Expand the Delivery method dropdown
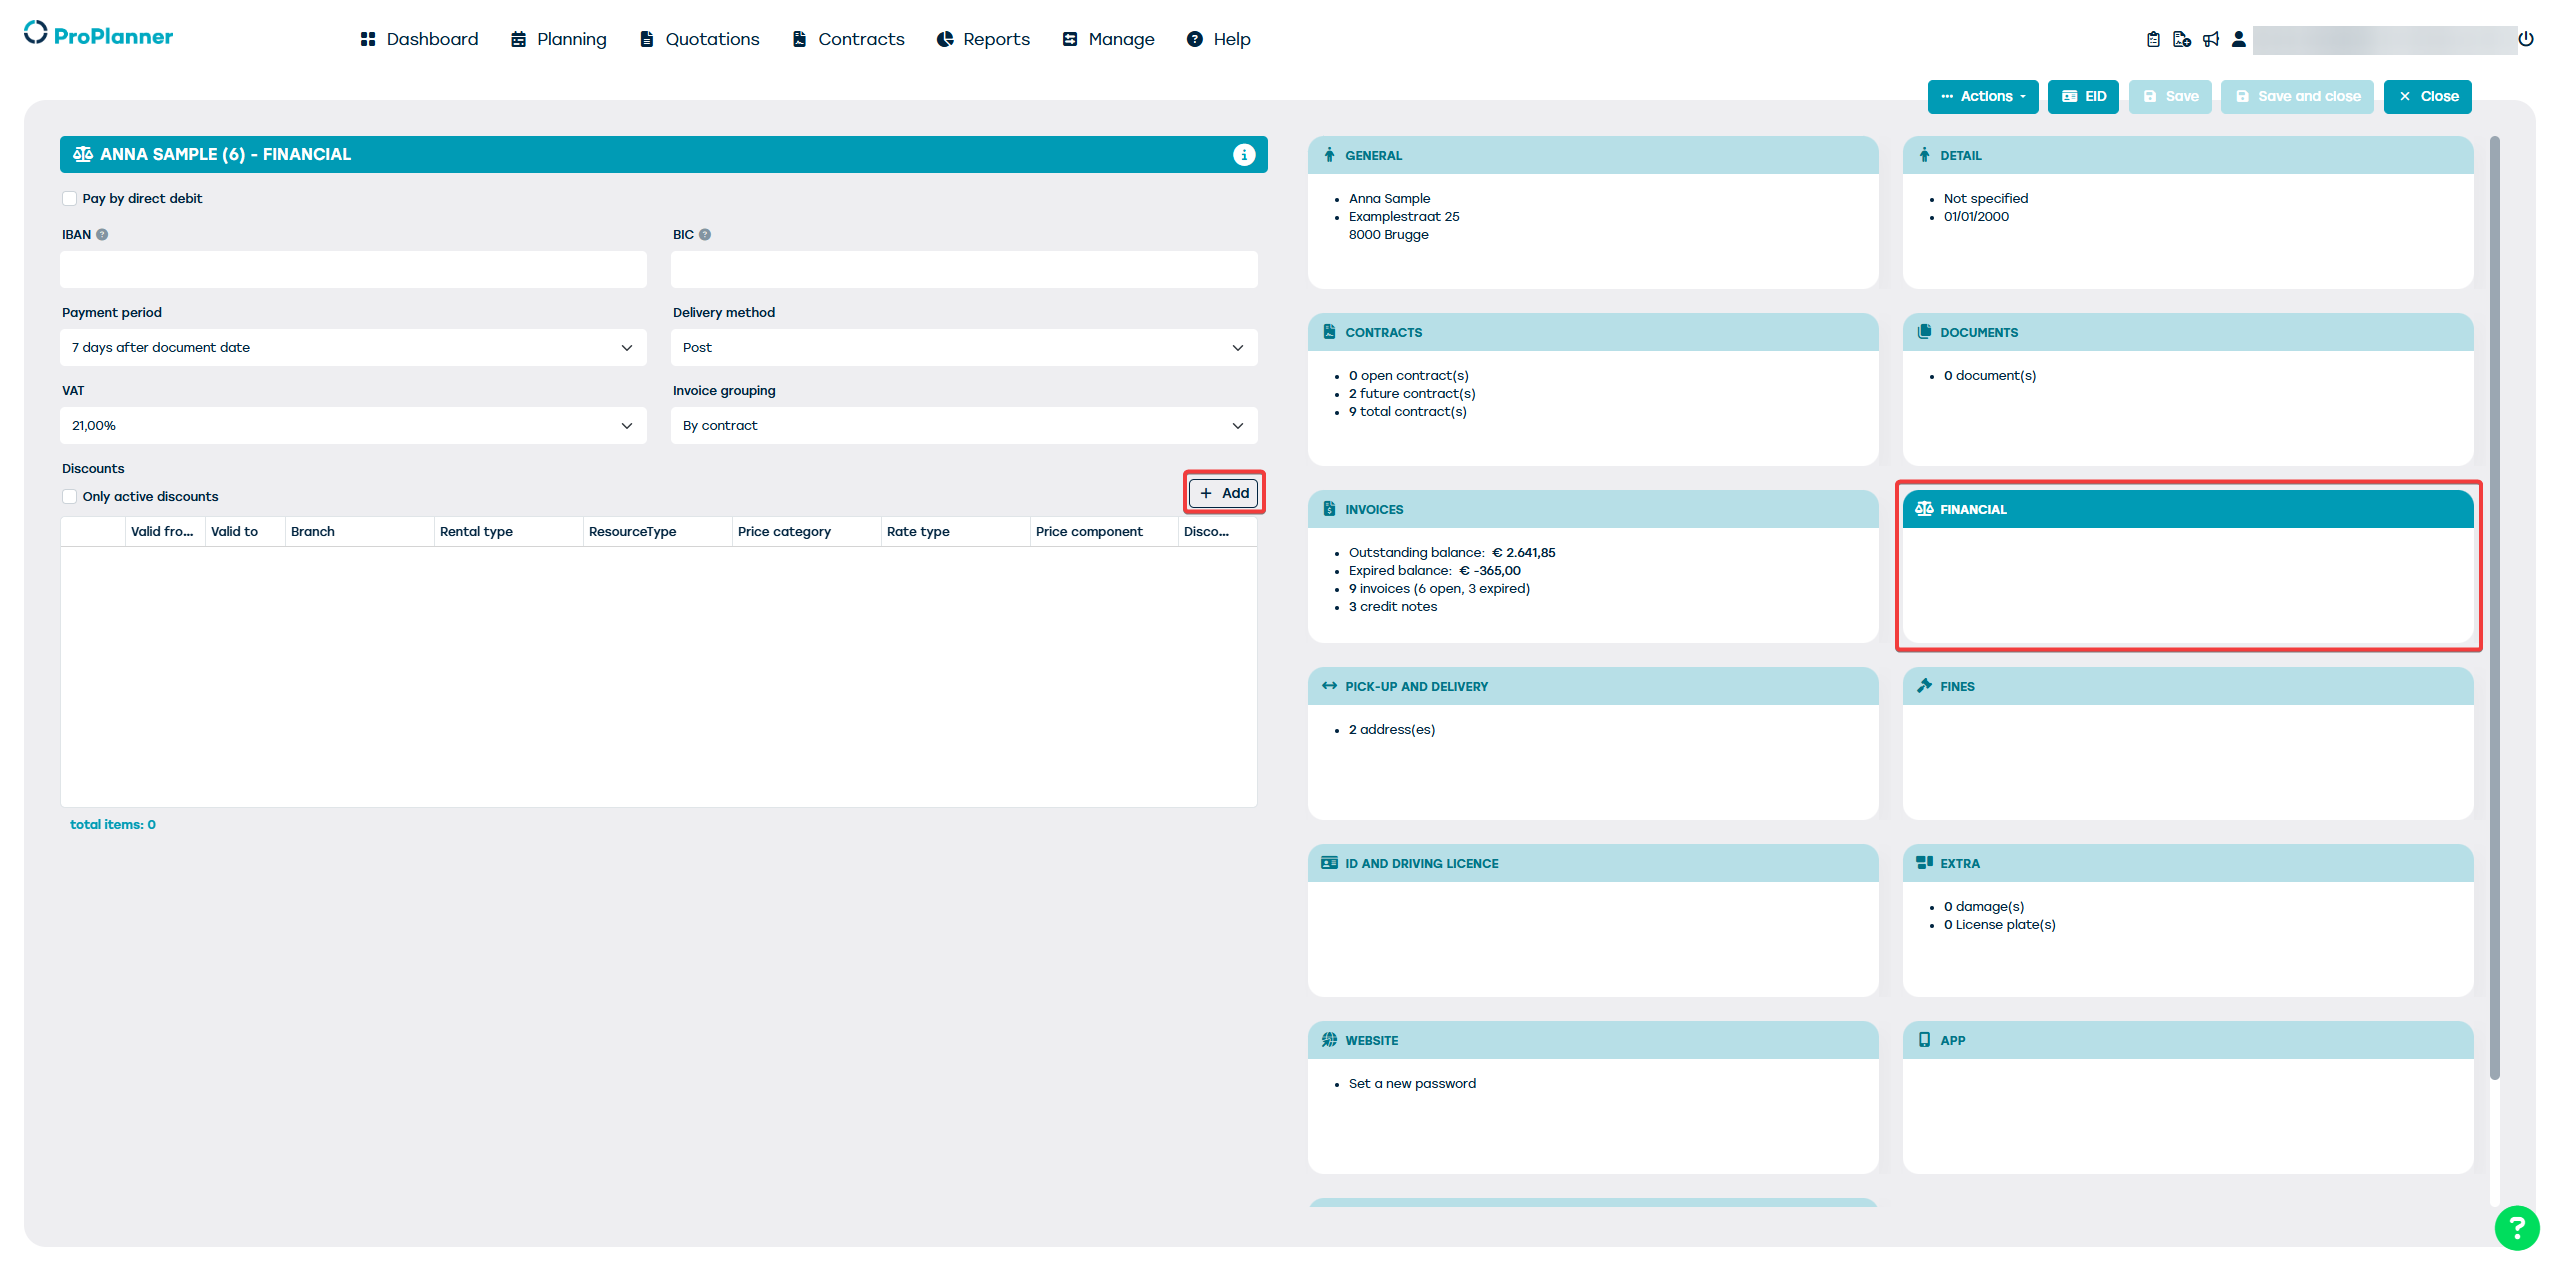 (x=964, y=348)
